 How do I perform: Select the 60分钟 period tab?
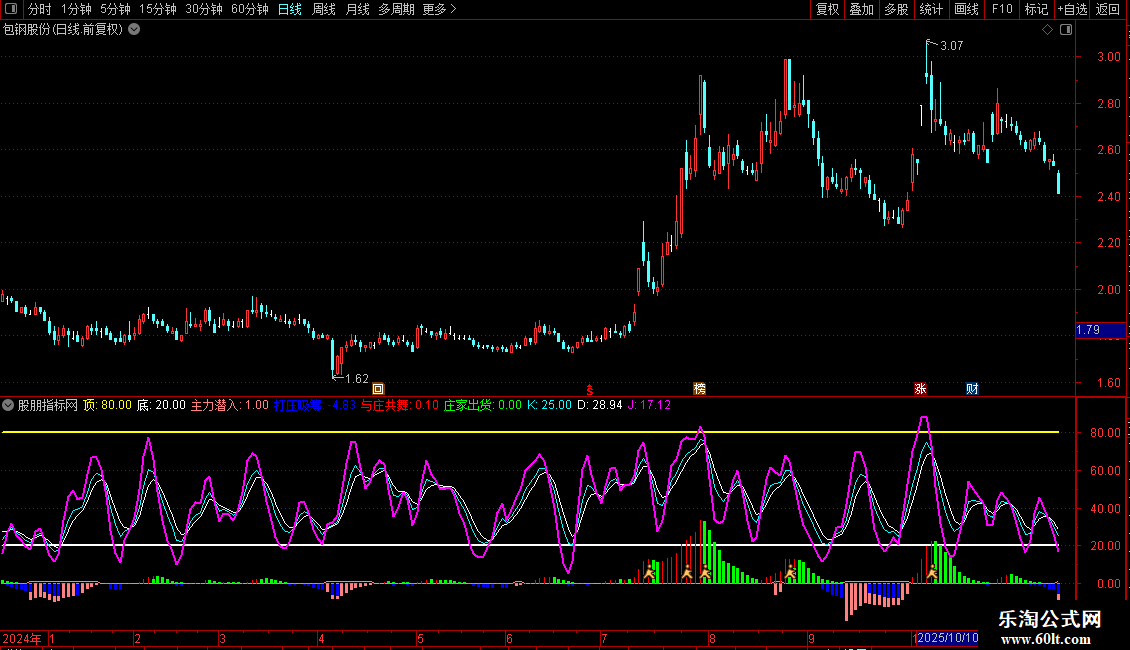(250, 9)
